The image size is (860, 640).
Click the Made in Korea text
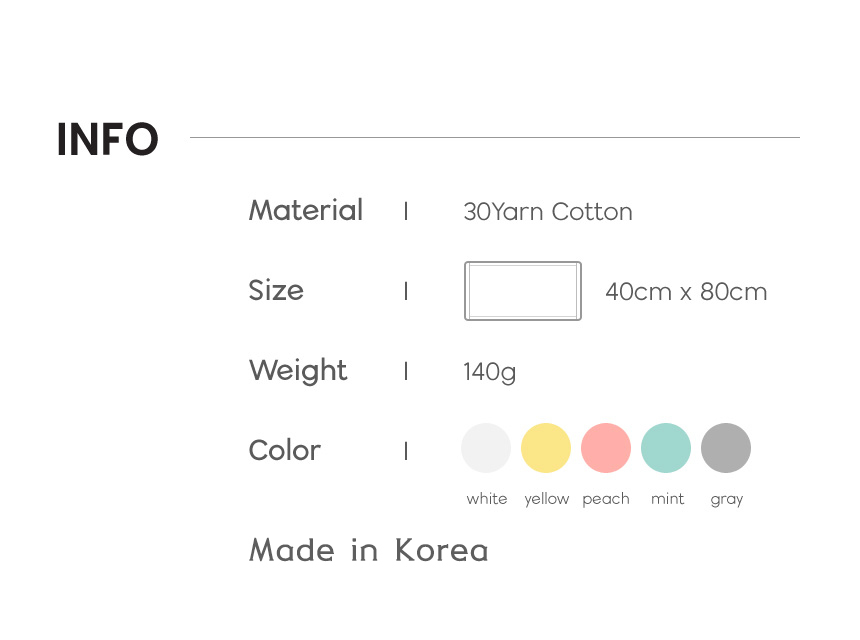point(368,550)
